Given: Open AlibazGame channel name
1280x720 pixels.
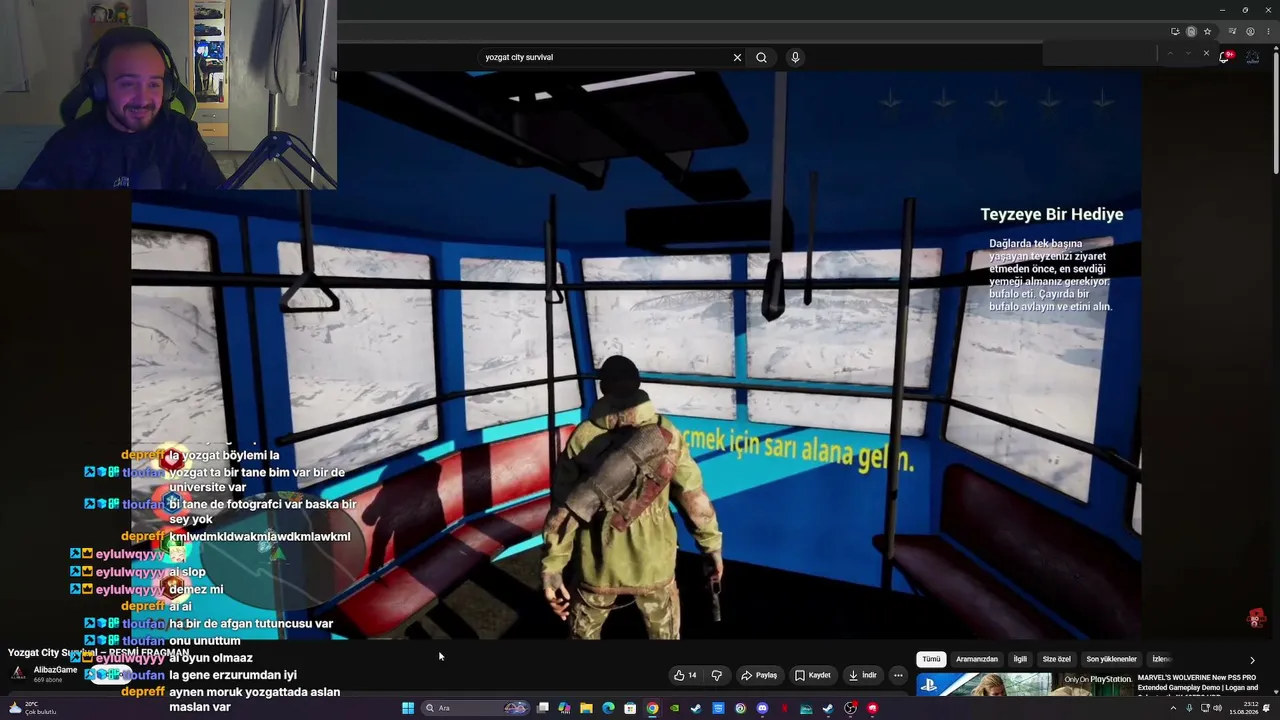Looking at the screenshot, I should (55, 670).
